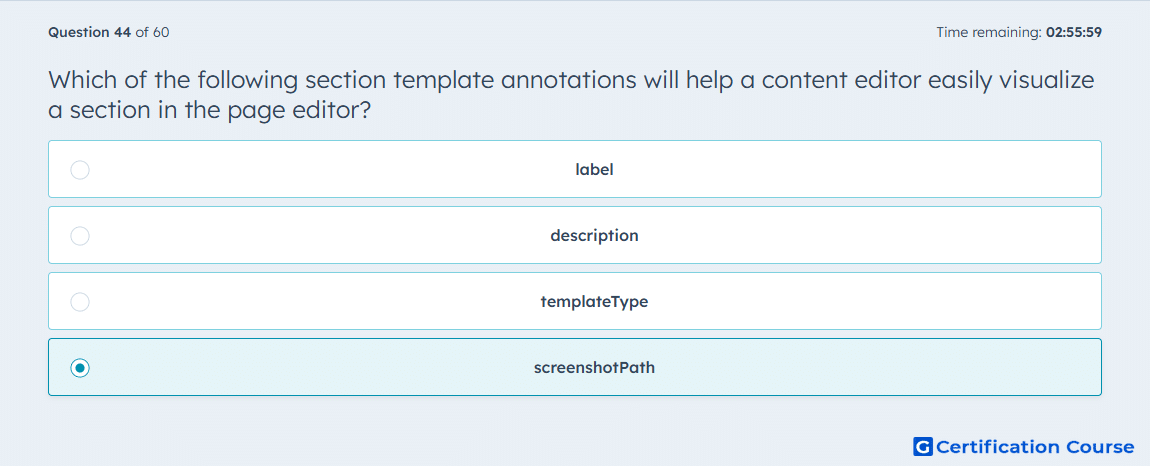
Task: Click the Time remaining countdown timer
Action: 1019,32
